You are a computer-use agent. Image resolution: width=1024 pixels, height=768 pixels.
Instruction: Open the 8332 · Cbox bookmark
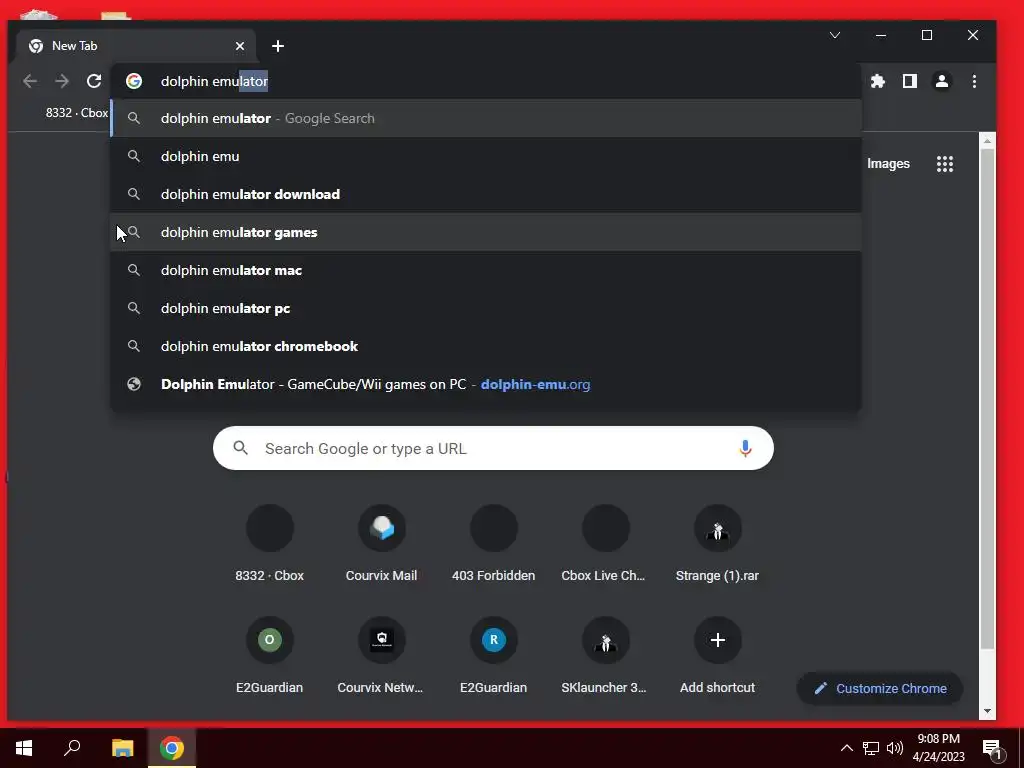tap(76, 112)
